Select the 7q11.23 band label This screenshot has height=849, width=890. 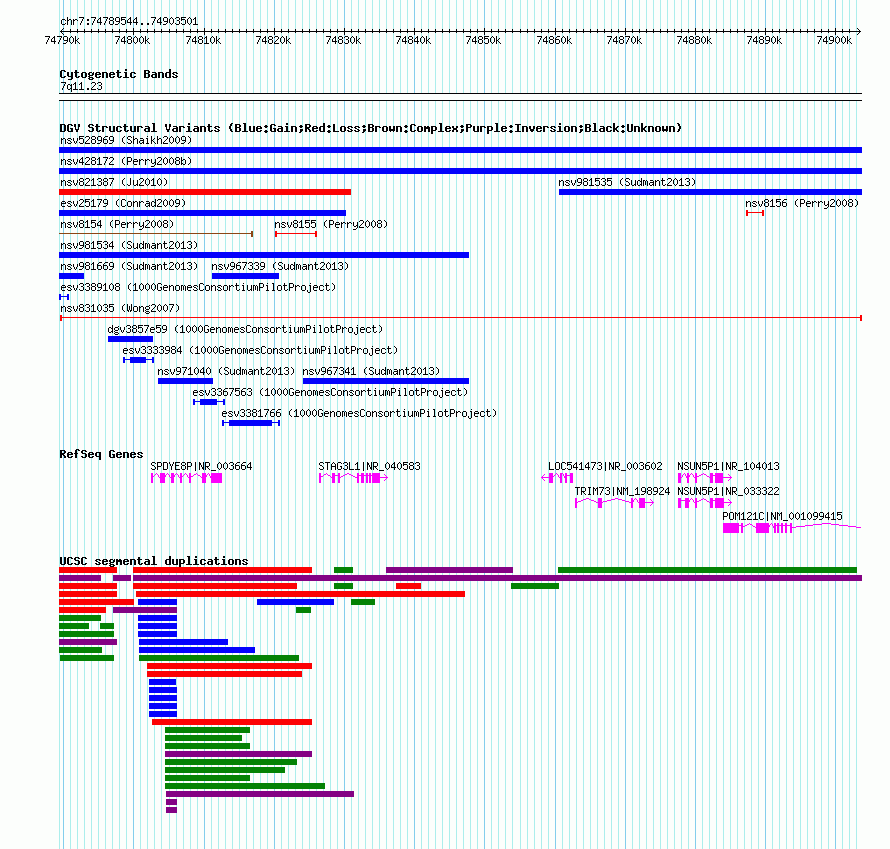tap(81, 86)
